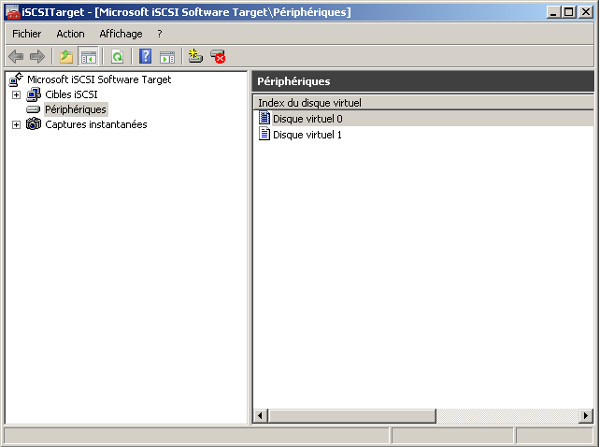Click the horizontal scrollbar thumb
This screenshot has width=600, height=447.
point(352,416)
